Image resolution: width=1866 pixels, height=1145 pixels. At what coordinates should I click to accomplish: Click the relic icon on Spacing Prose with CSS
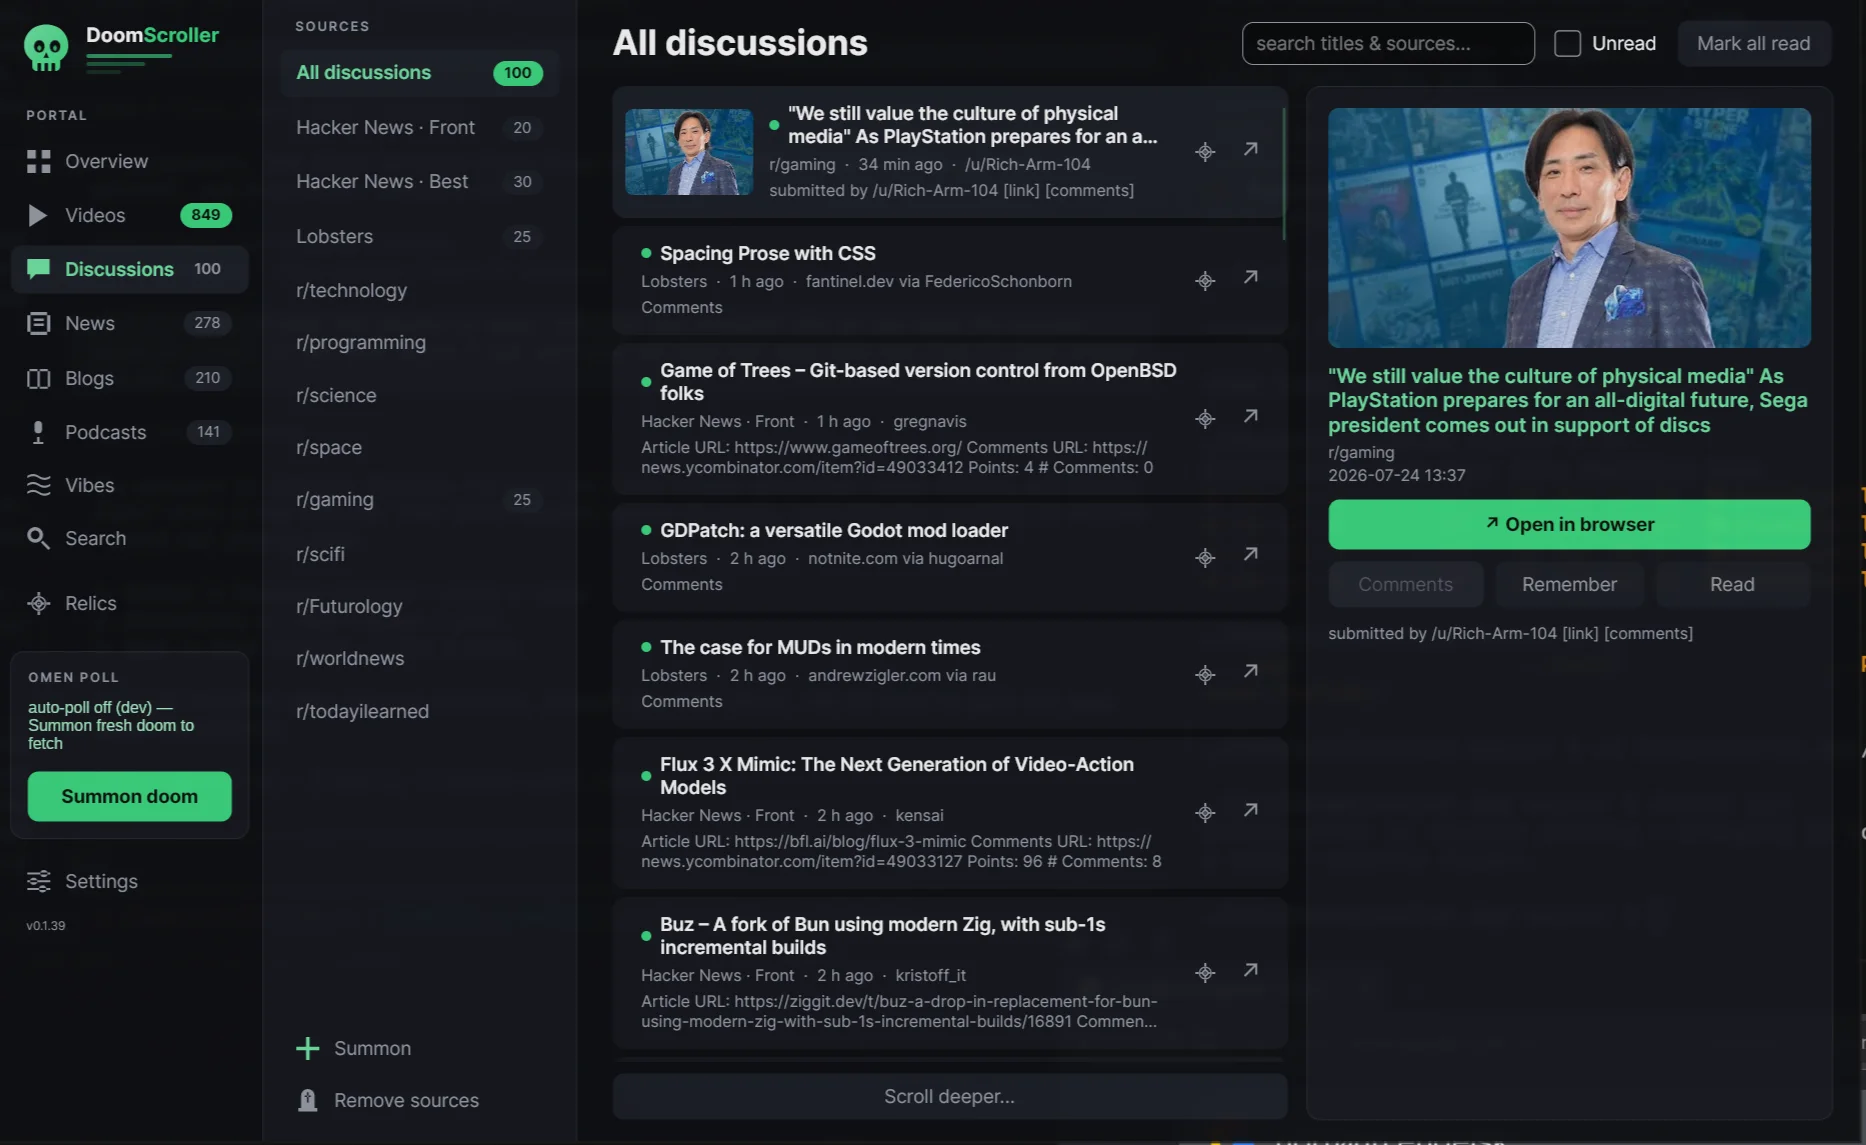click(1205, 281)
